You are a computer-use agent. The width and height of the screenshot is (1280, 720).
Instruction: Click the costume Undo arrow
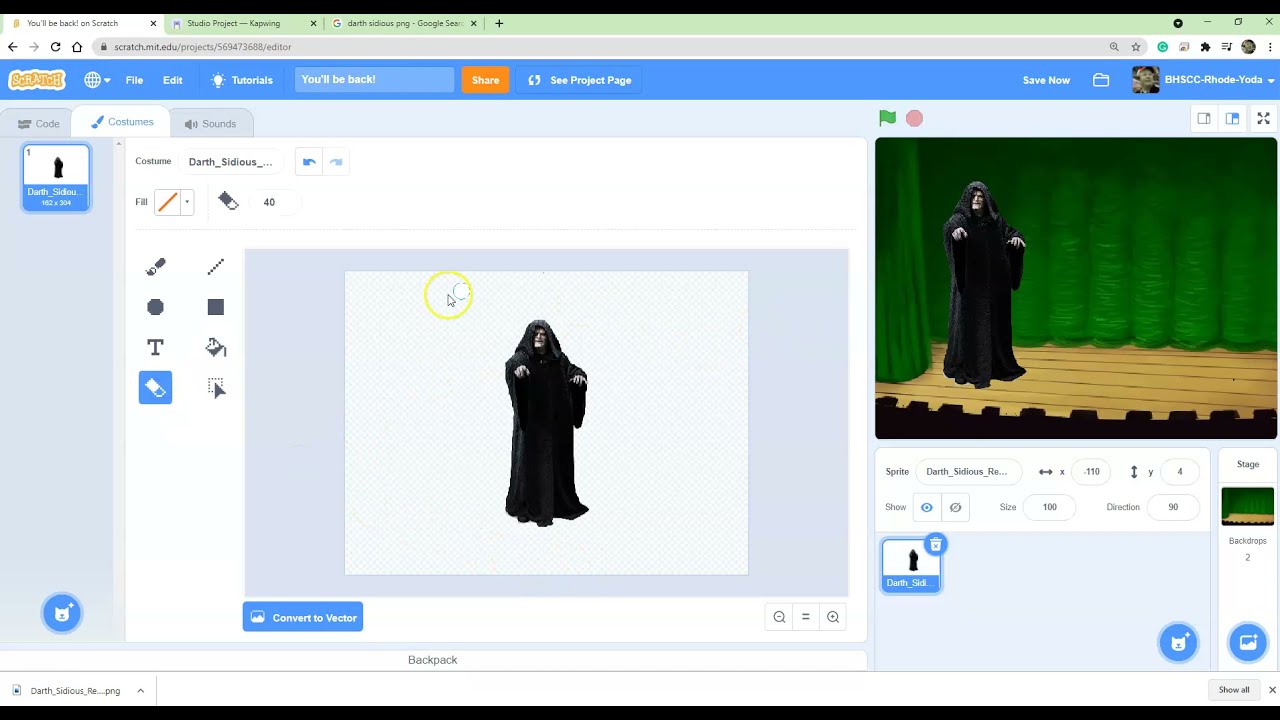pos(309,162)
